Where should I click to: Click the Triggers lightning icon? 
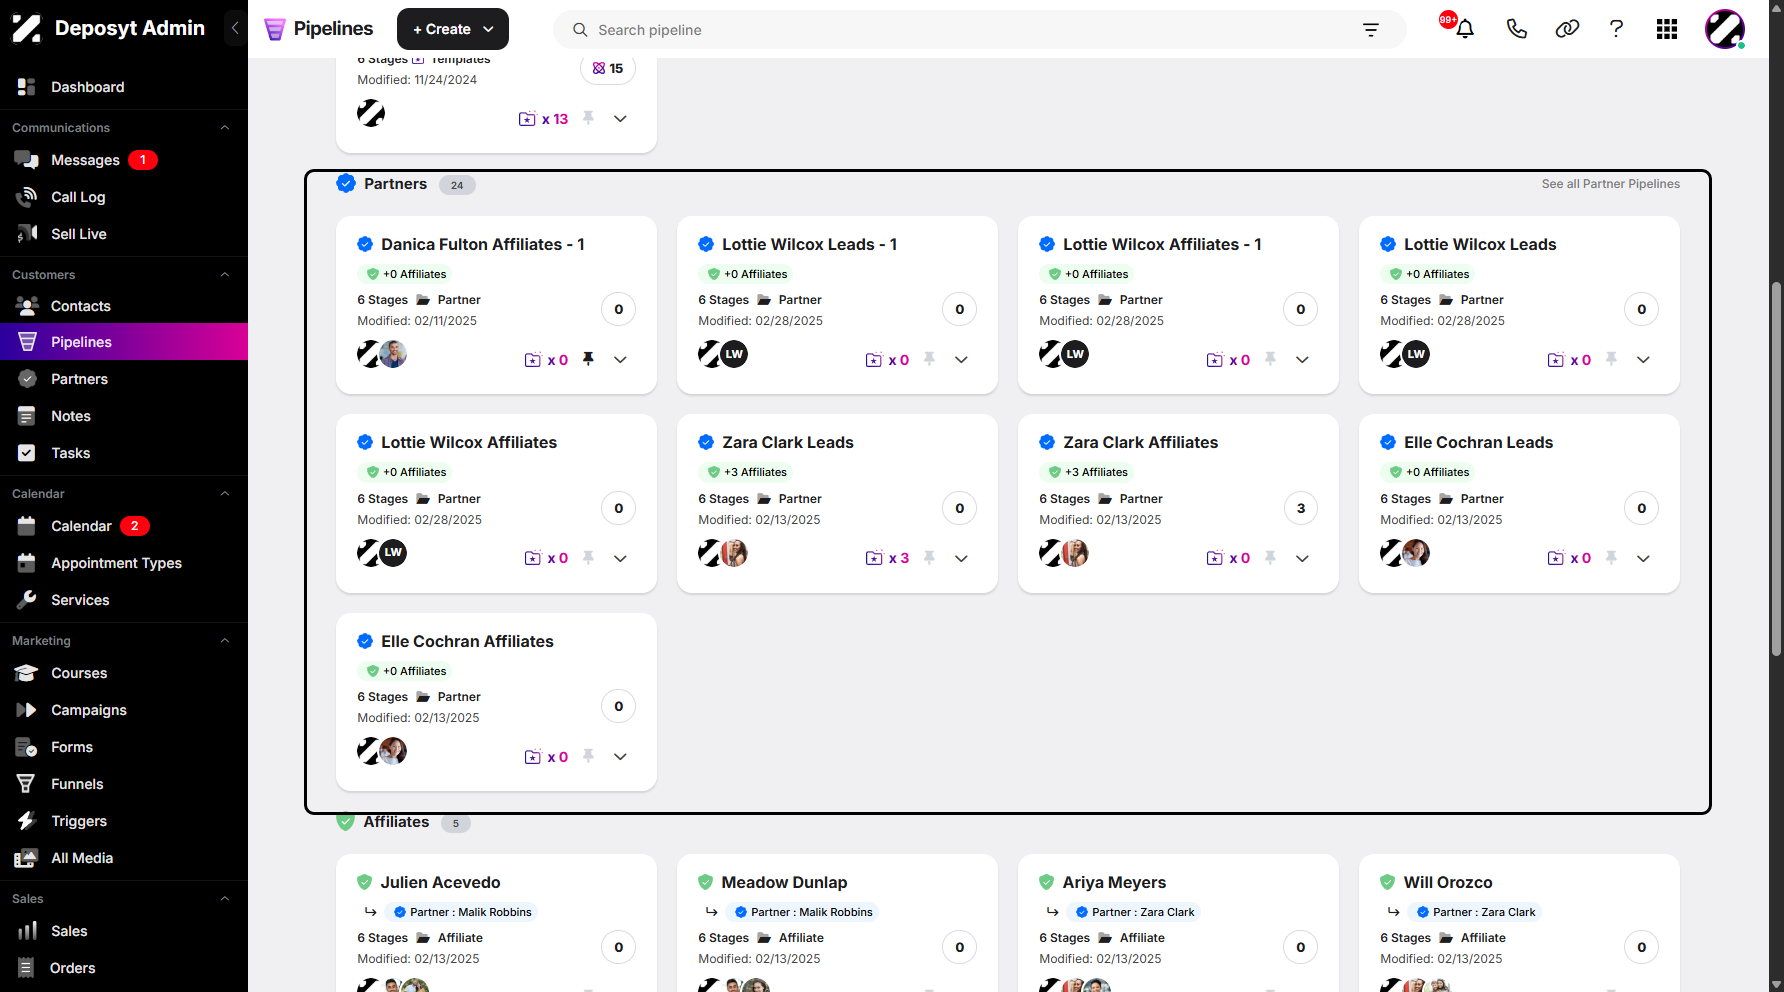[27, 821]
